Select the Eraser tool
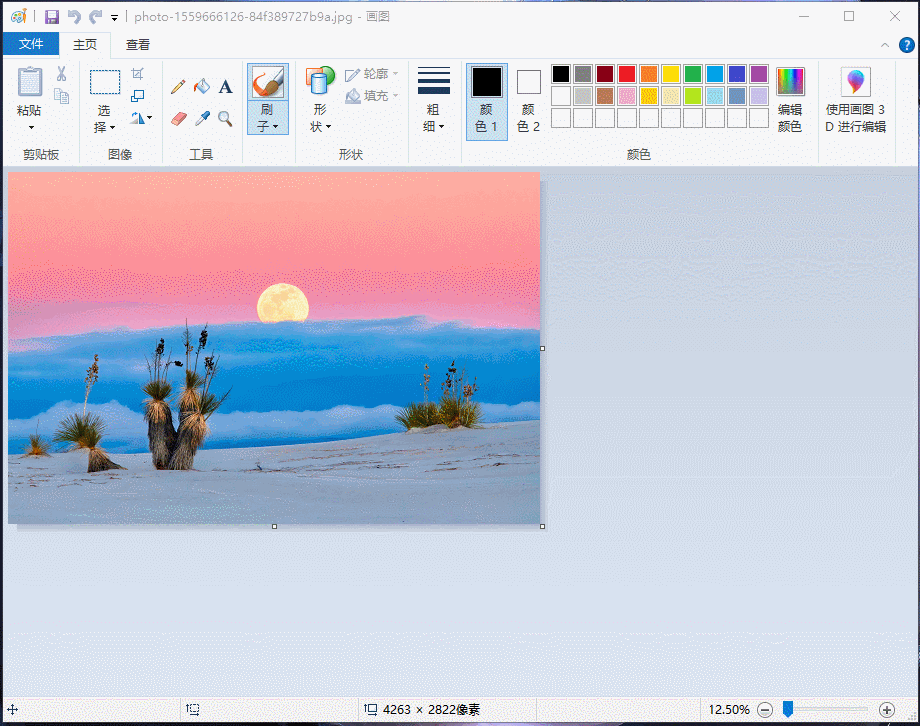Viewport: 920px width, 726px height. [179, 118]
